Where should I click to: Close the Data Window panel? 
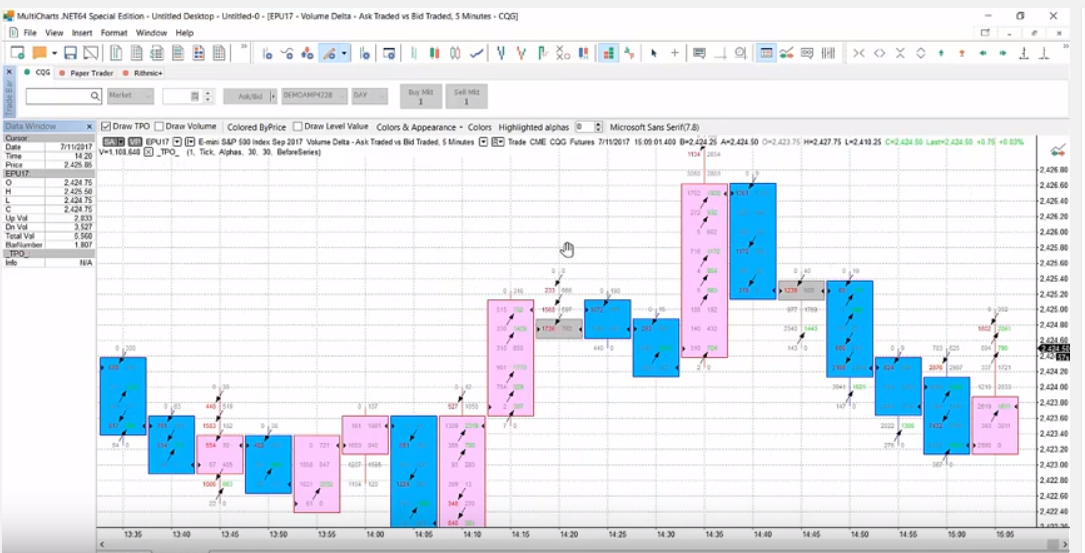click(90, 126)
